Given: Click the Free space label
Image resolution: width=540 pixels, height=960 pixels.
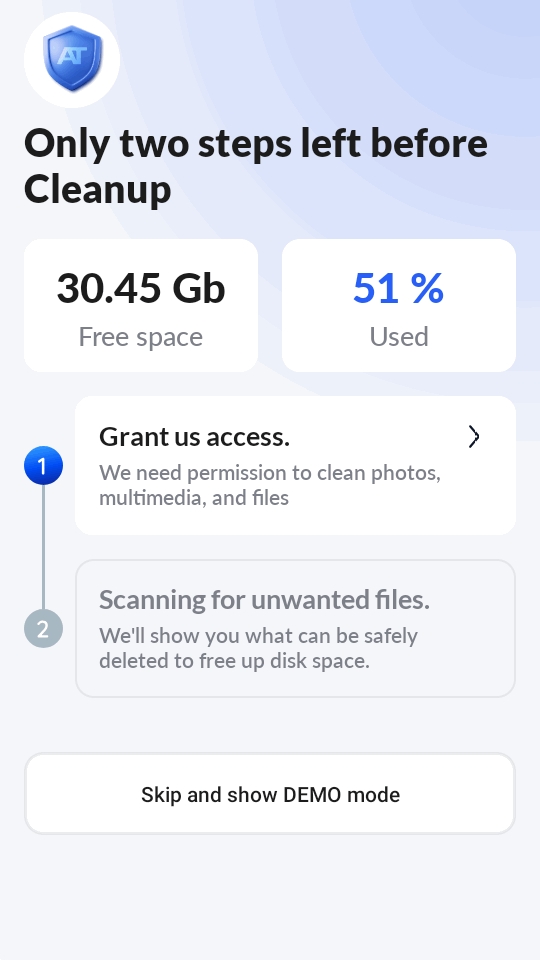Looking at the screenshot, I should coord(141,337).
